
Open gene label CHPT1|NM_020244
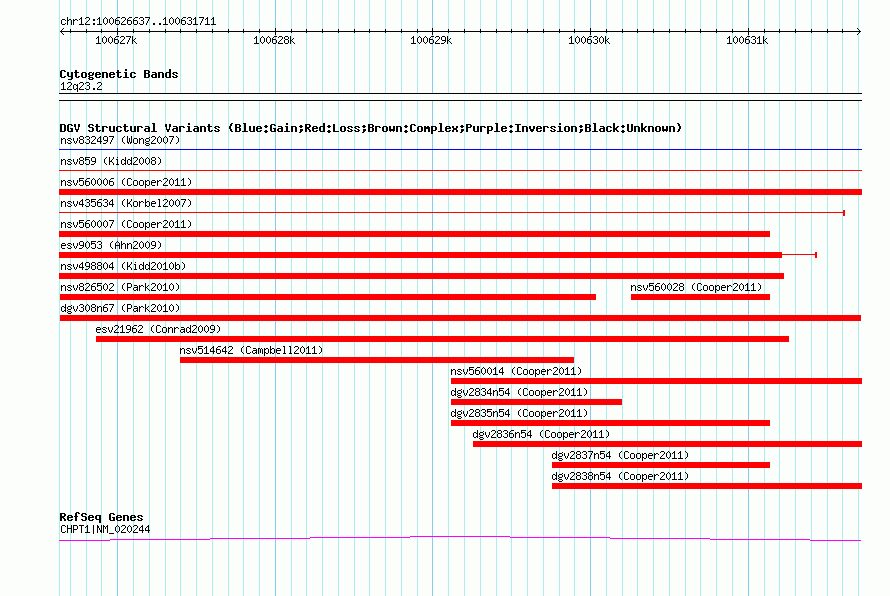point(105,530)
